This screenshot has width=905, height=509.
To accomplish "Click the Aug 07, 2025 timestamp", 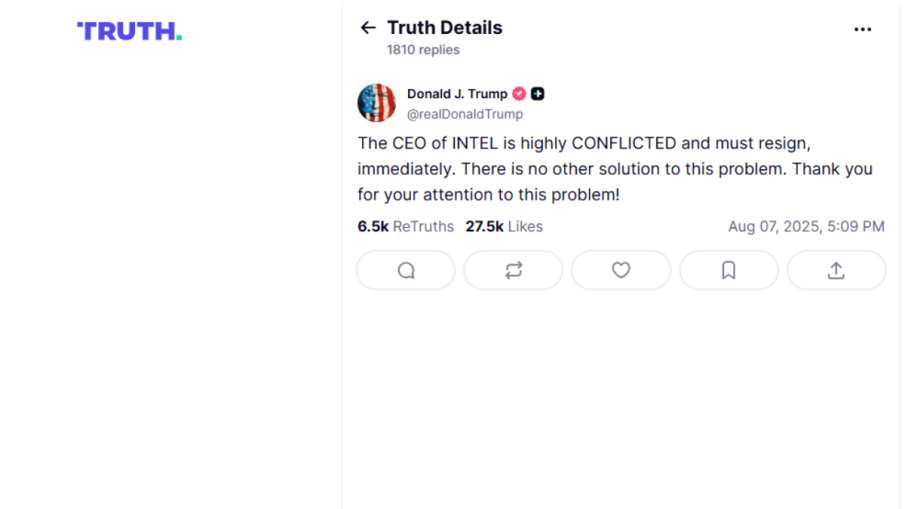I will [806, 227].
